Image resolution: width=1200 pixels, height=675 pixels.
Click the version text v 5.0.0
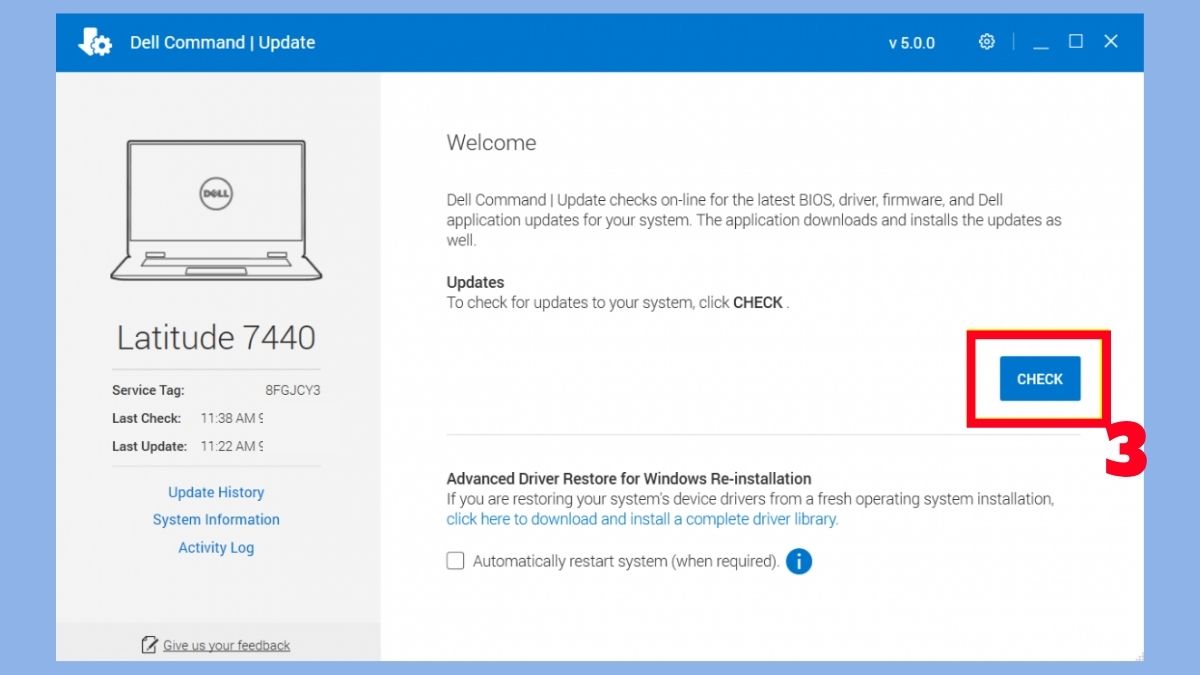tap(912, 43)
